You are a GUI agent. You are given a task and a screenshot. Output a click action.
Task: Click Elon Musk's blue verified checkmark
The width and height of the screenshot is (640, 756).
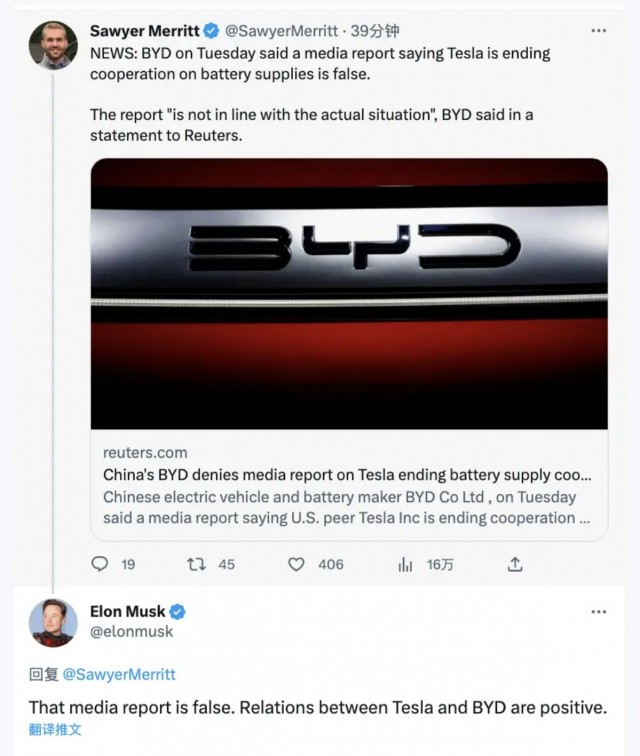tap(177, 611)
